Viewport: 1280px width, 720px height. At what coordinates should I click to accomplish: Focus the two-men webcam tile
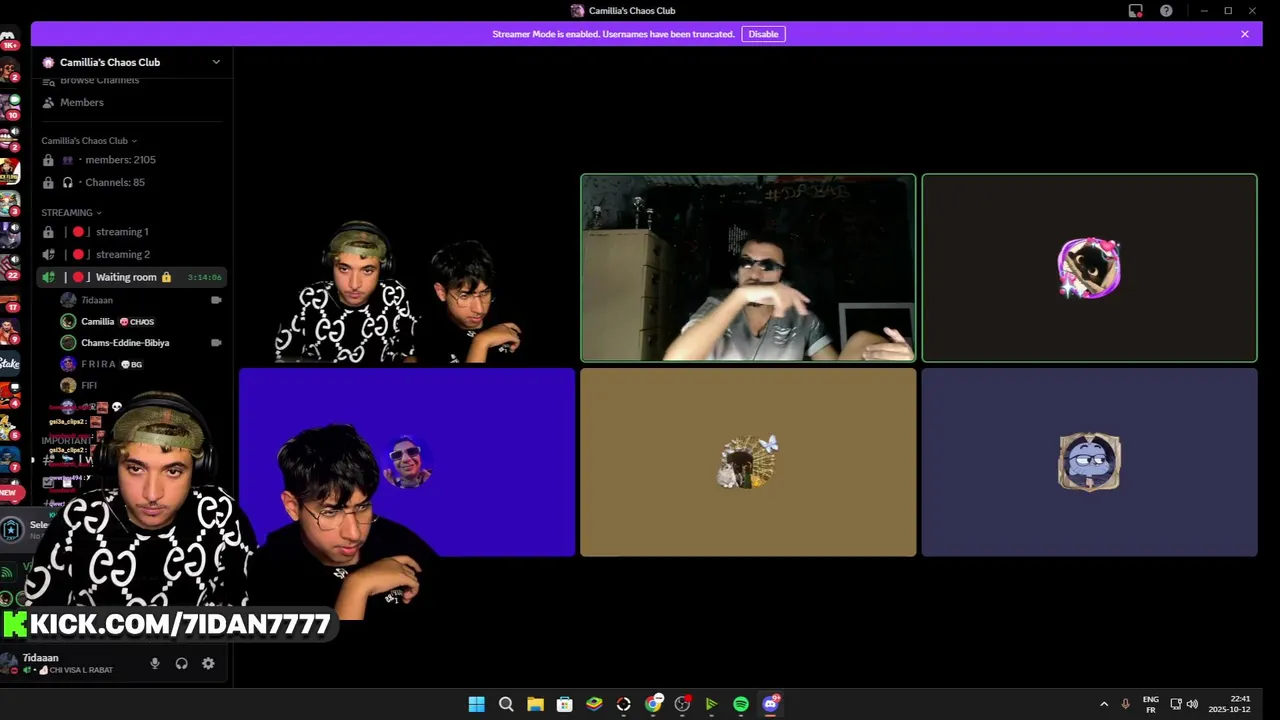407,268
